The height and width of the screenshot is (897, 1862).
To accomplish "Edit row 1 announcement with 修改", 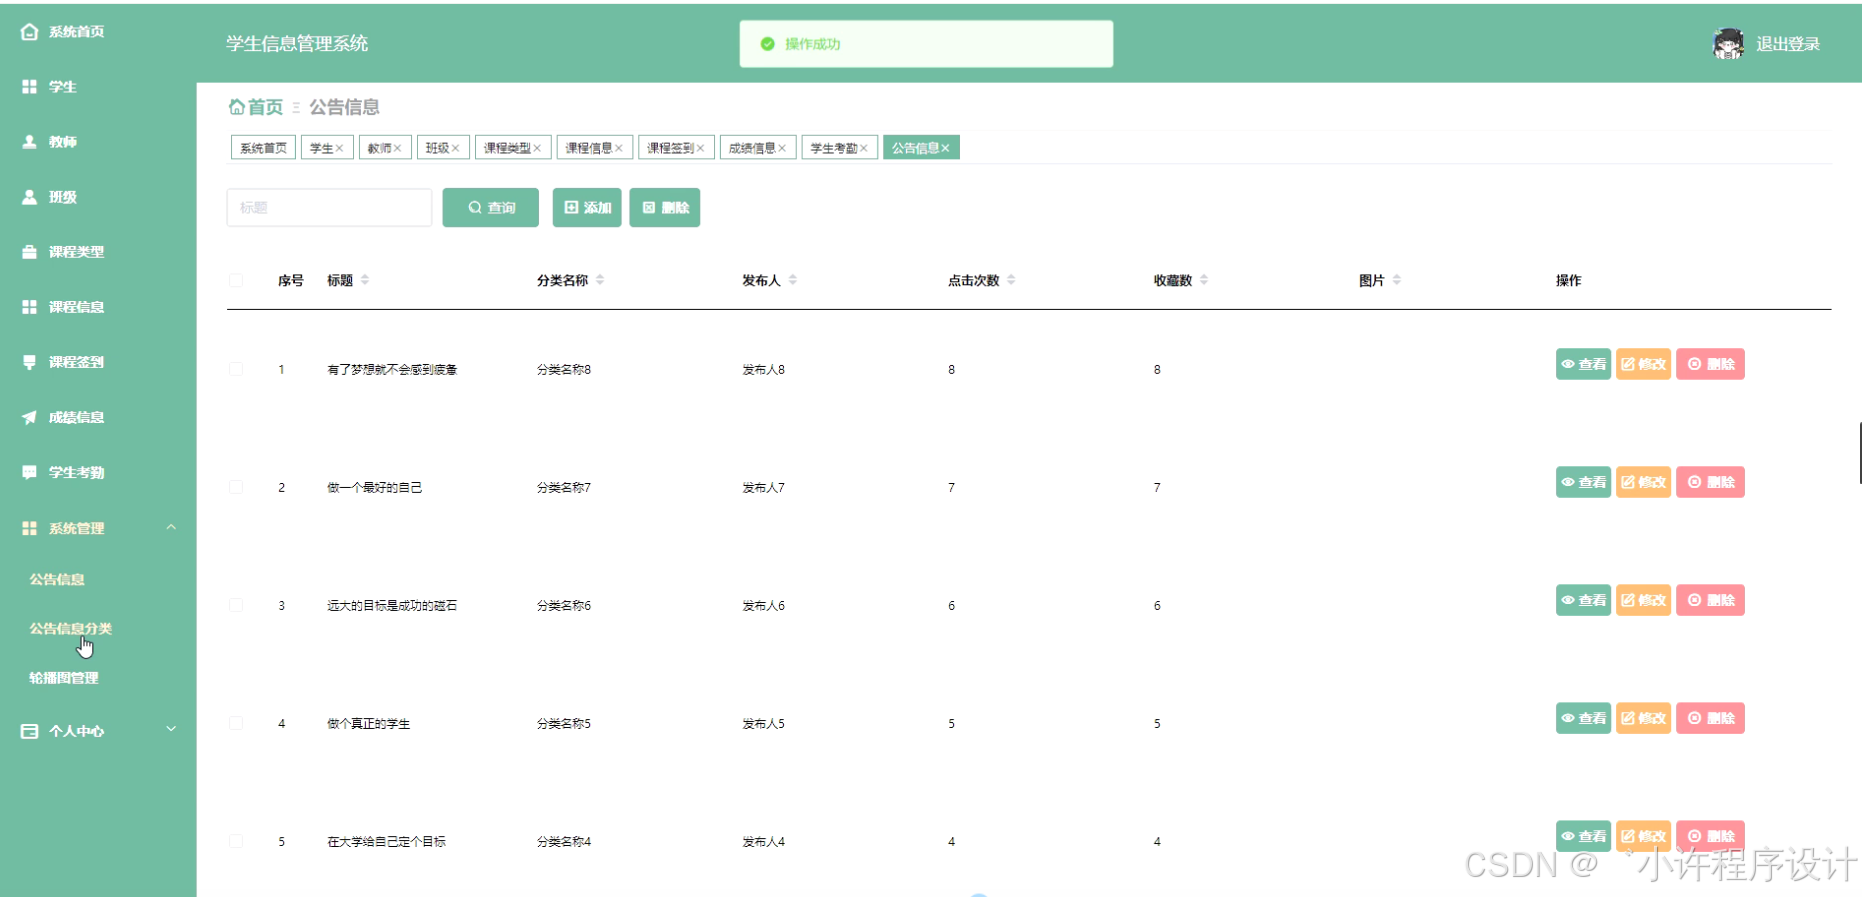I will [x=1643, y=364].
